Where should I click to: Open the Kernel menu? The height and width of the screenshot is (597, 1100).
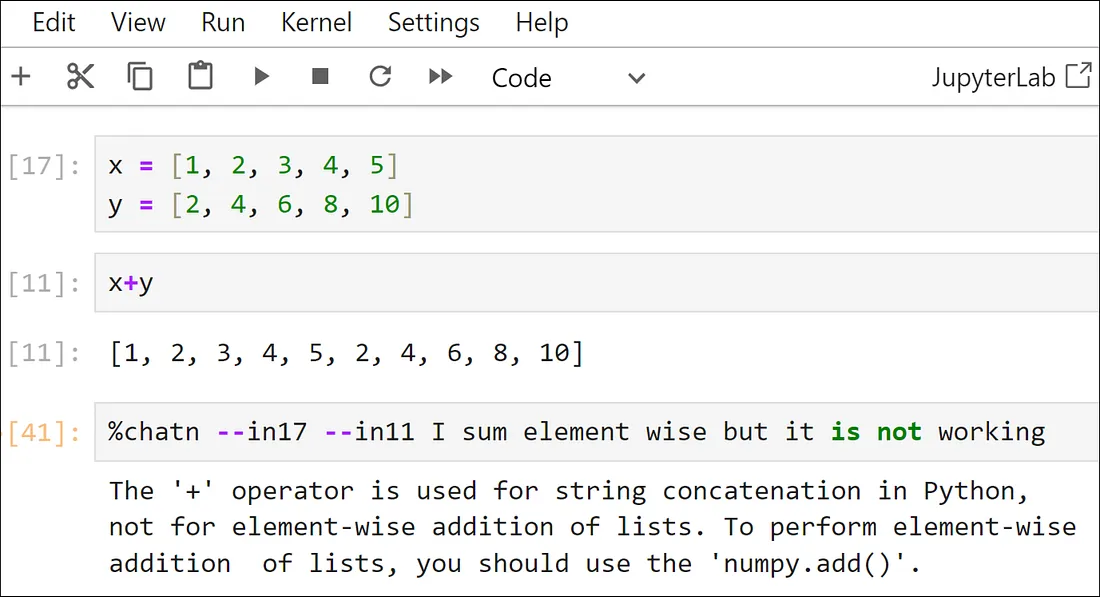click(x=316, y=22)
